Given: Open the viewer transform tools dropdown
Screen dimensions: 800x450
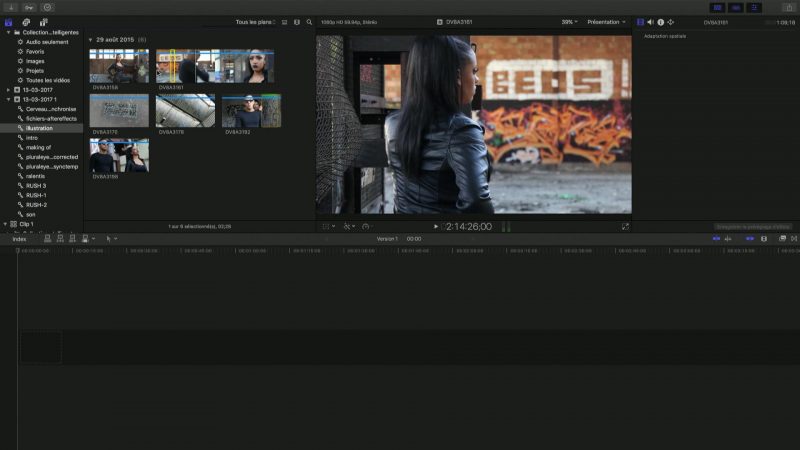Looking at the screenshot, I should pyautogui.click(x=329, y=227).
